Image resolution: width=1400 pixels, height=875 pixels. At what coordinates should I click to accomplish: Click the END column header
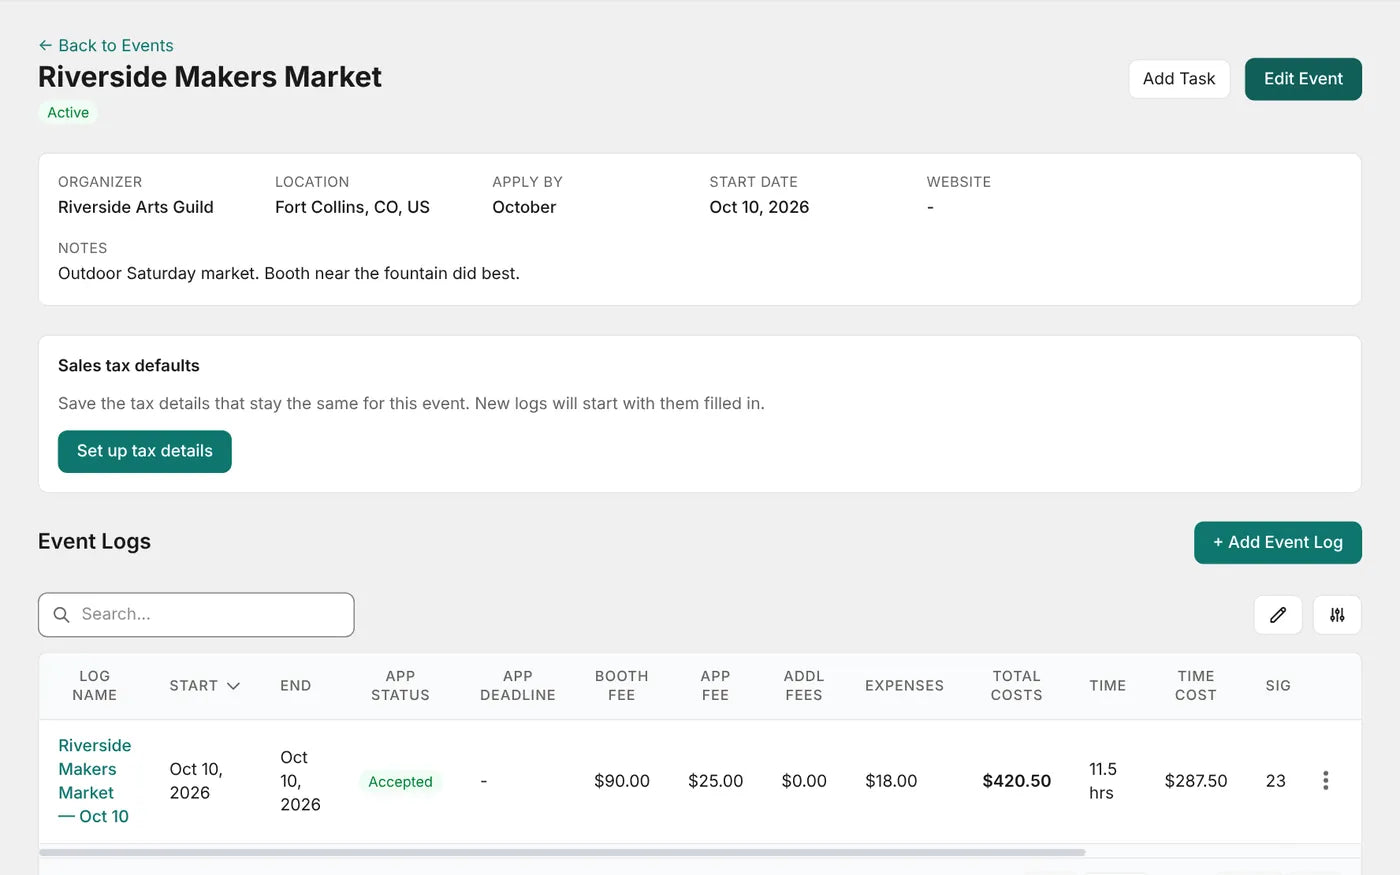(x=296, y=686)
